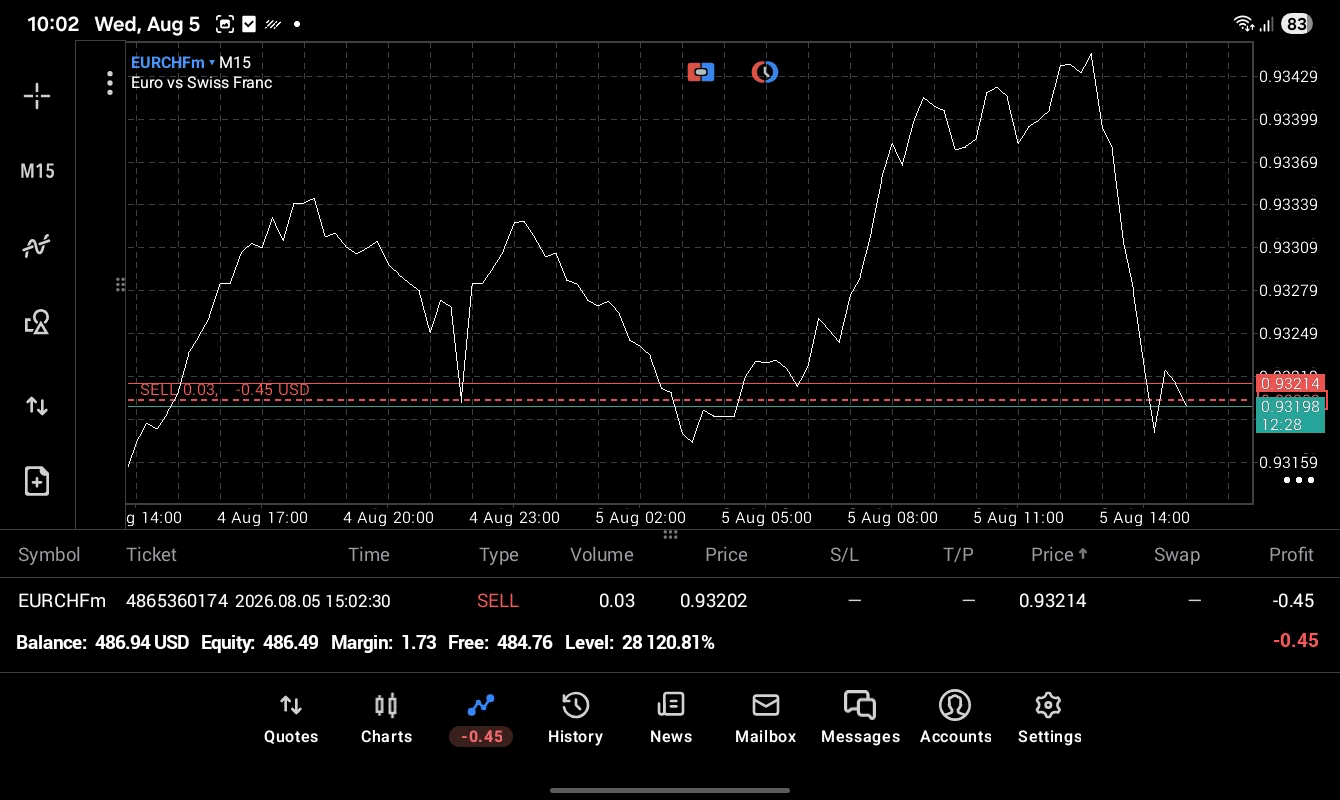Tap the 0.93339 price axis label
Viewport: 1340px width, 800px height.
click(x=1288, y=205)
